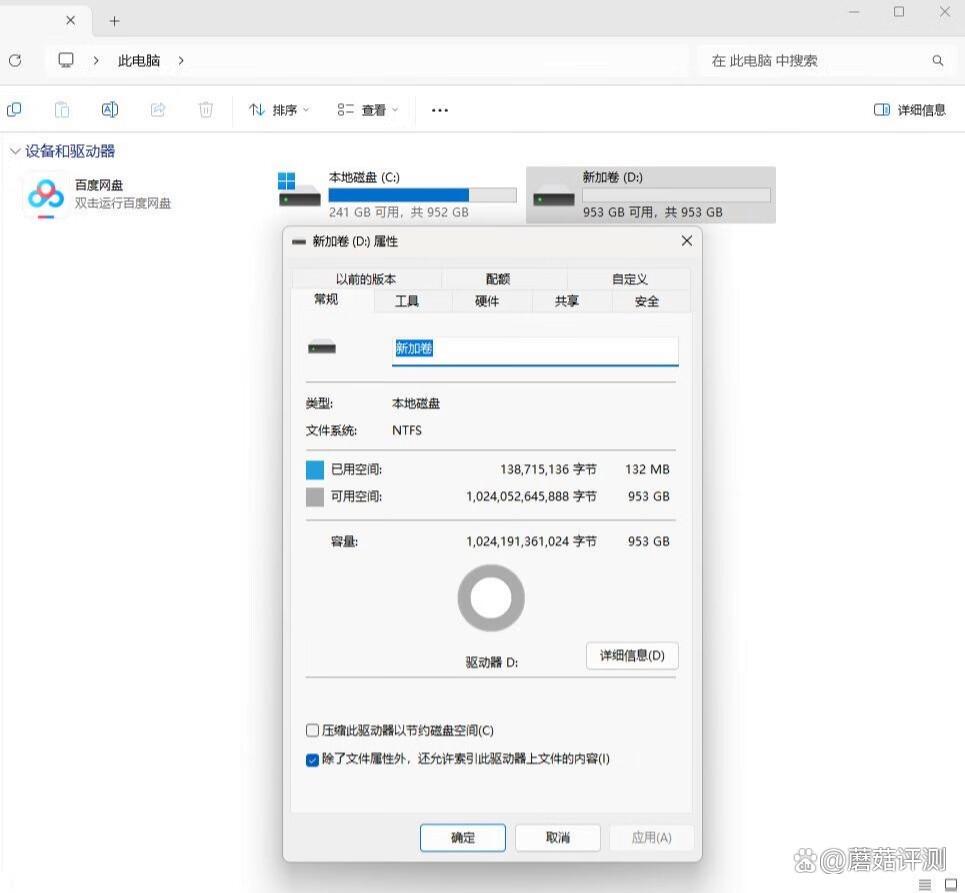Open the 安全 tab
Screen dimensions: 965x893
pyautogui.click(x=647, y=301)
